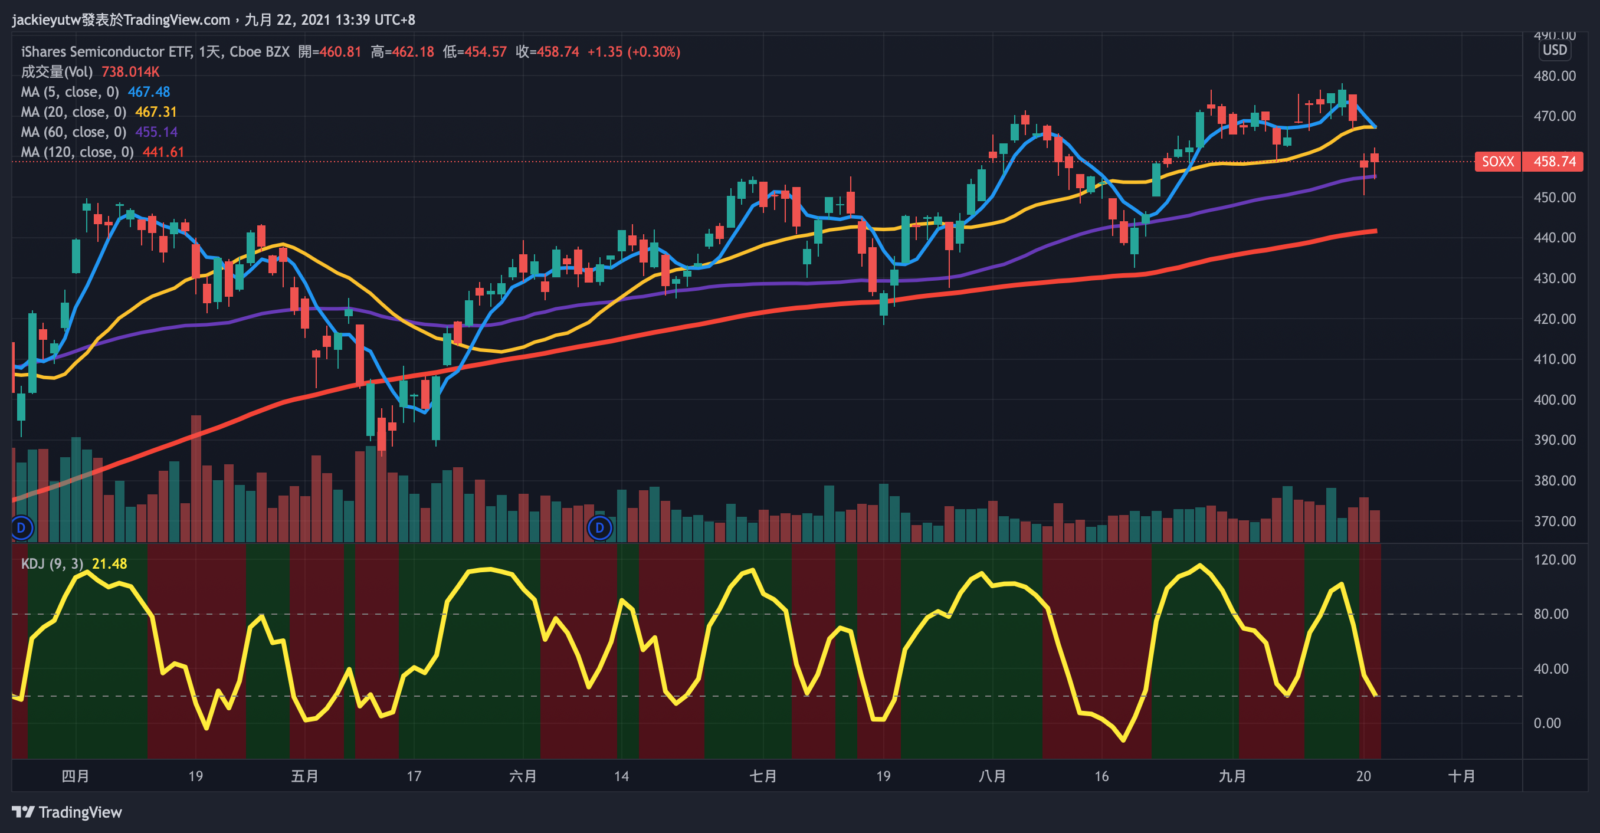Click the 1天 interval in the chart title
Image resolution: width=1600 pixels, height=833 pixels.
(209, 52)
